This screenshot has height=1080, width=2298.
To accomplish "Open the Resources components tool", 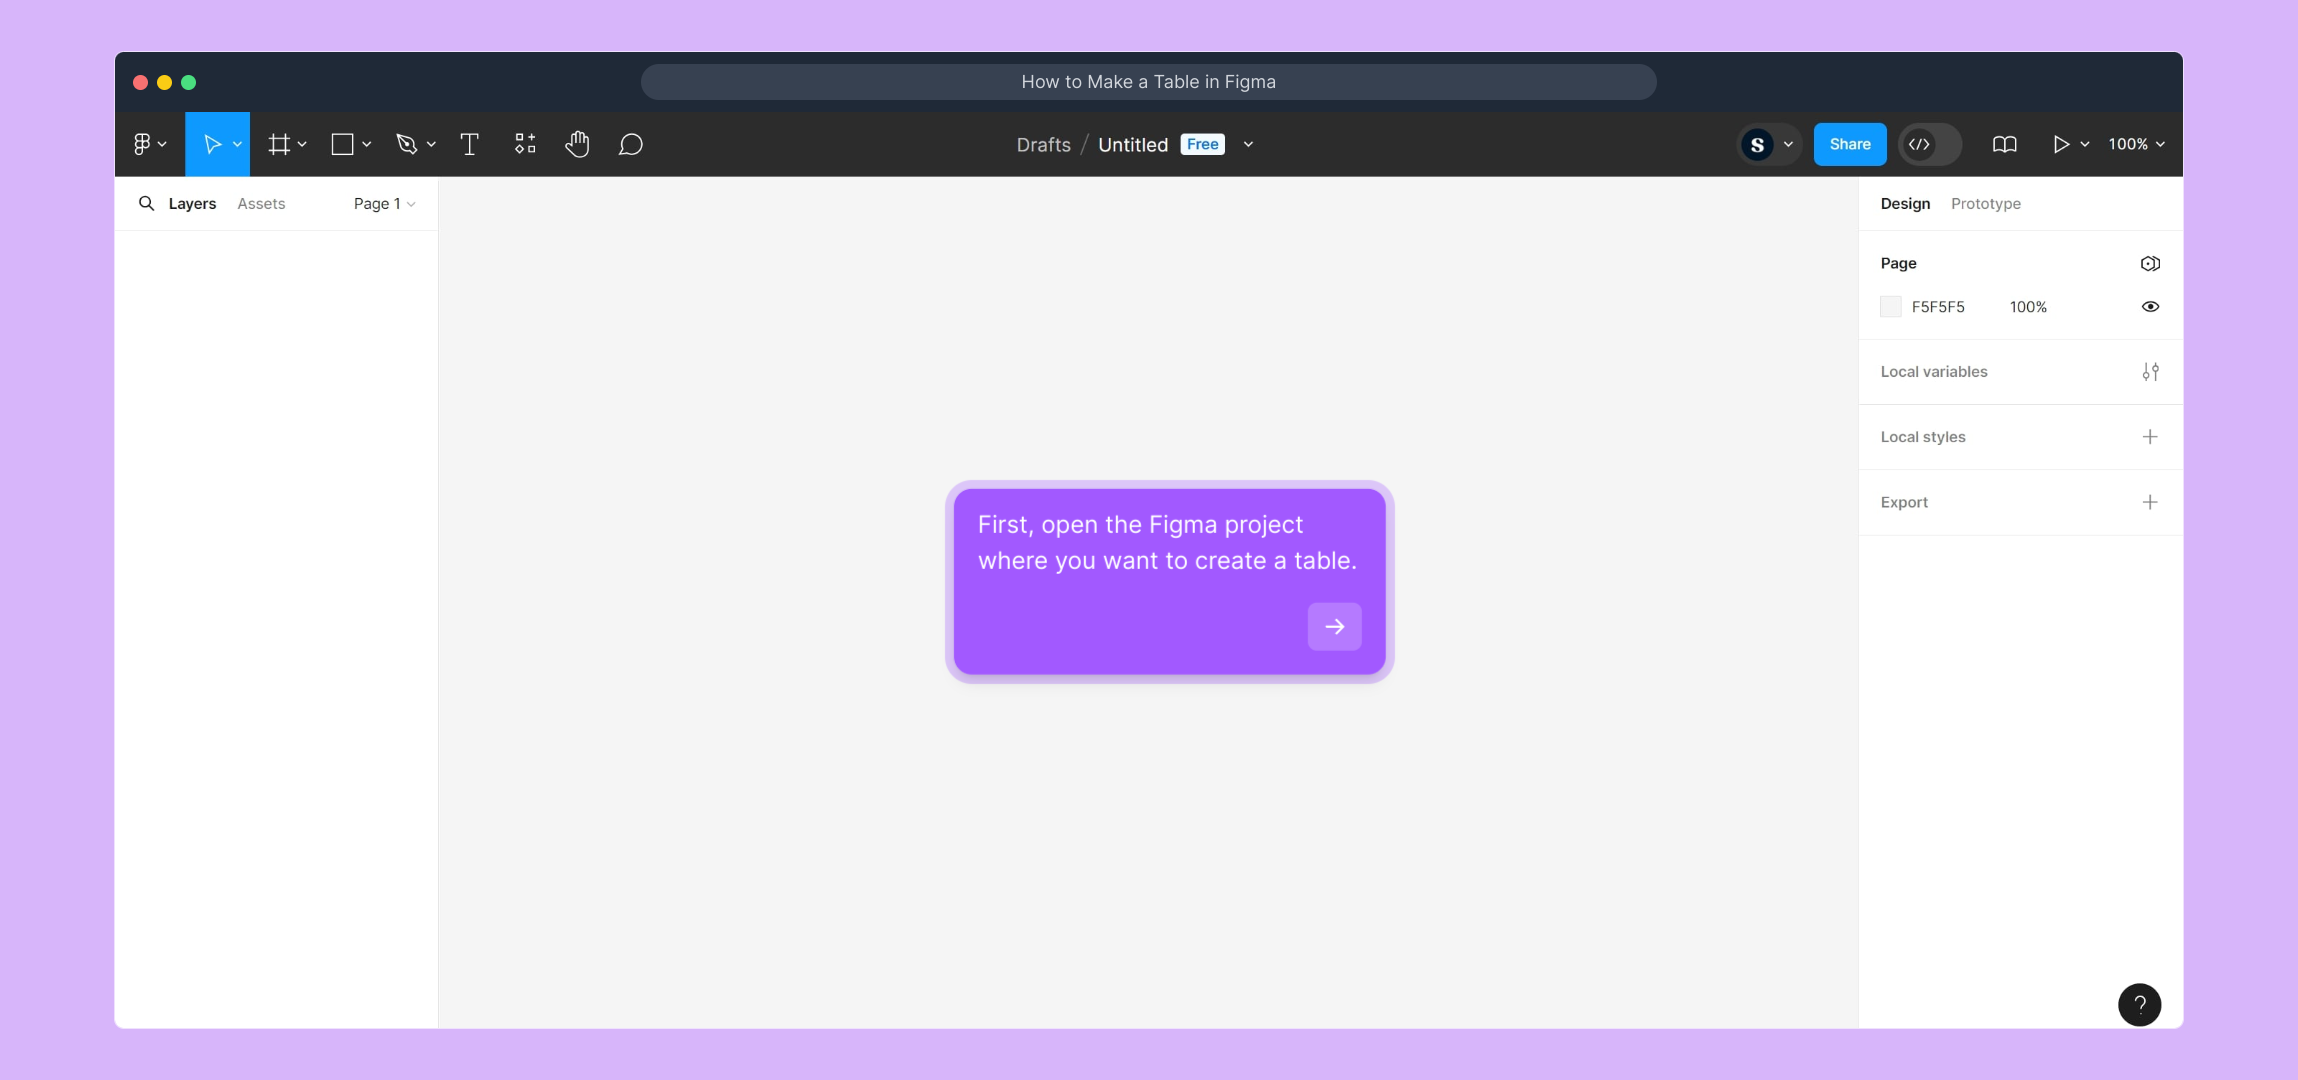I will click(525, 144).
